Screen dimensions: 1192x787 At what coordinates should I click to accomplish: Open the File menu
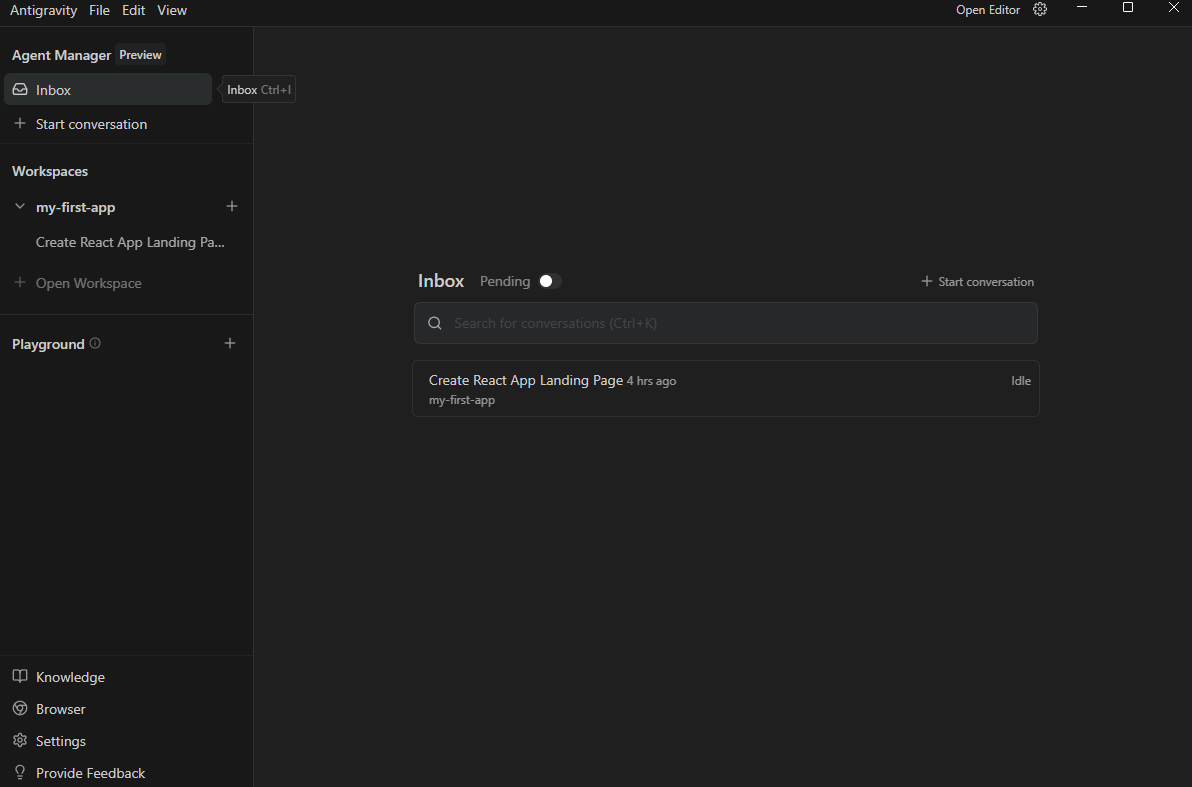[99, 10]
